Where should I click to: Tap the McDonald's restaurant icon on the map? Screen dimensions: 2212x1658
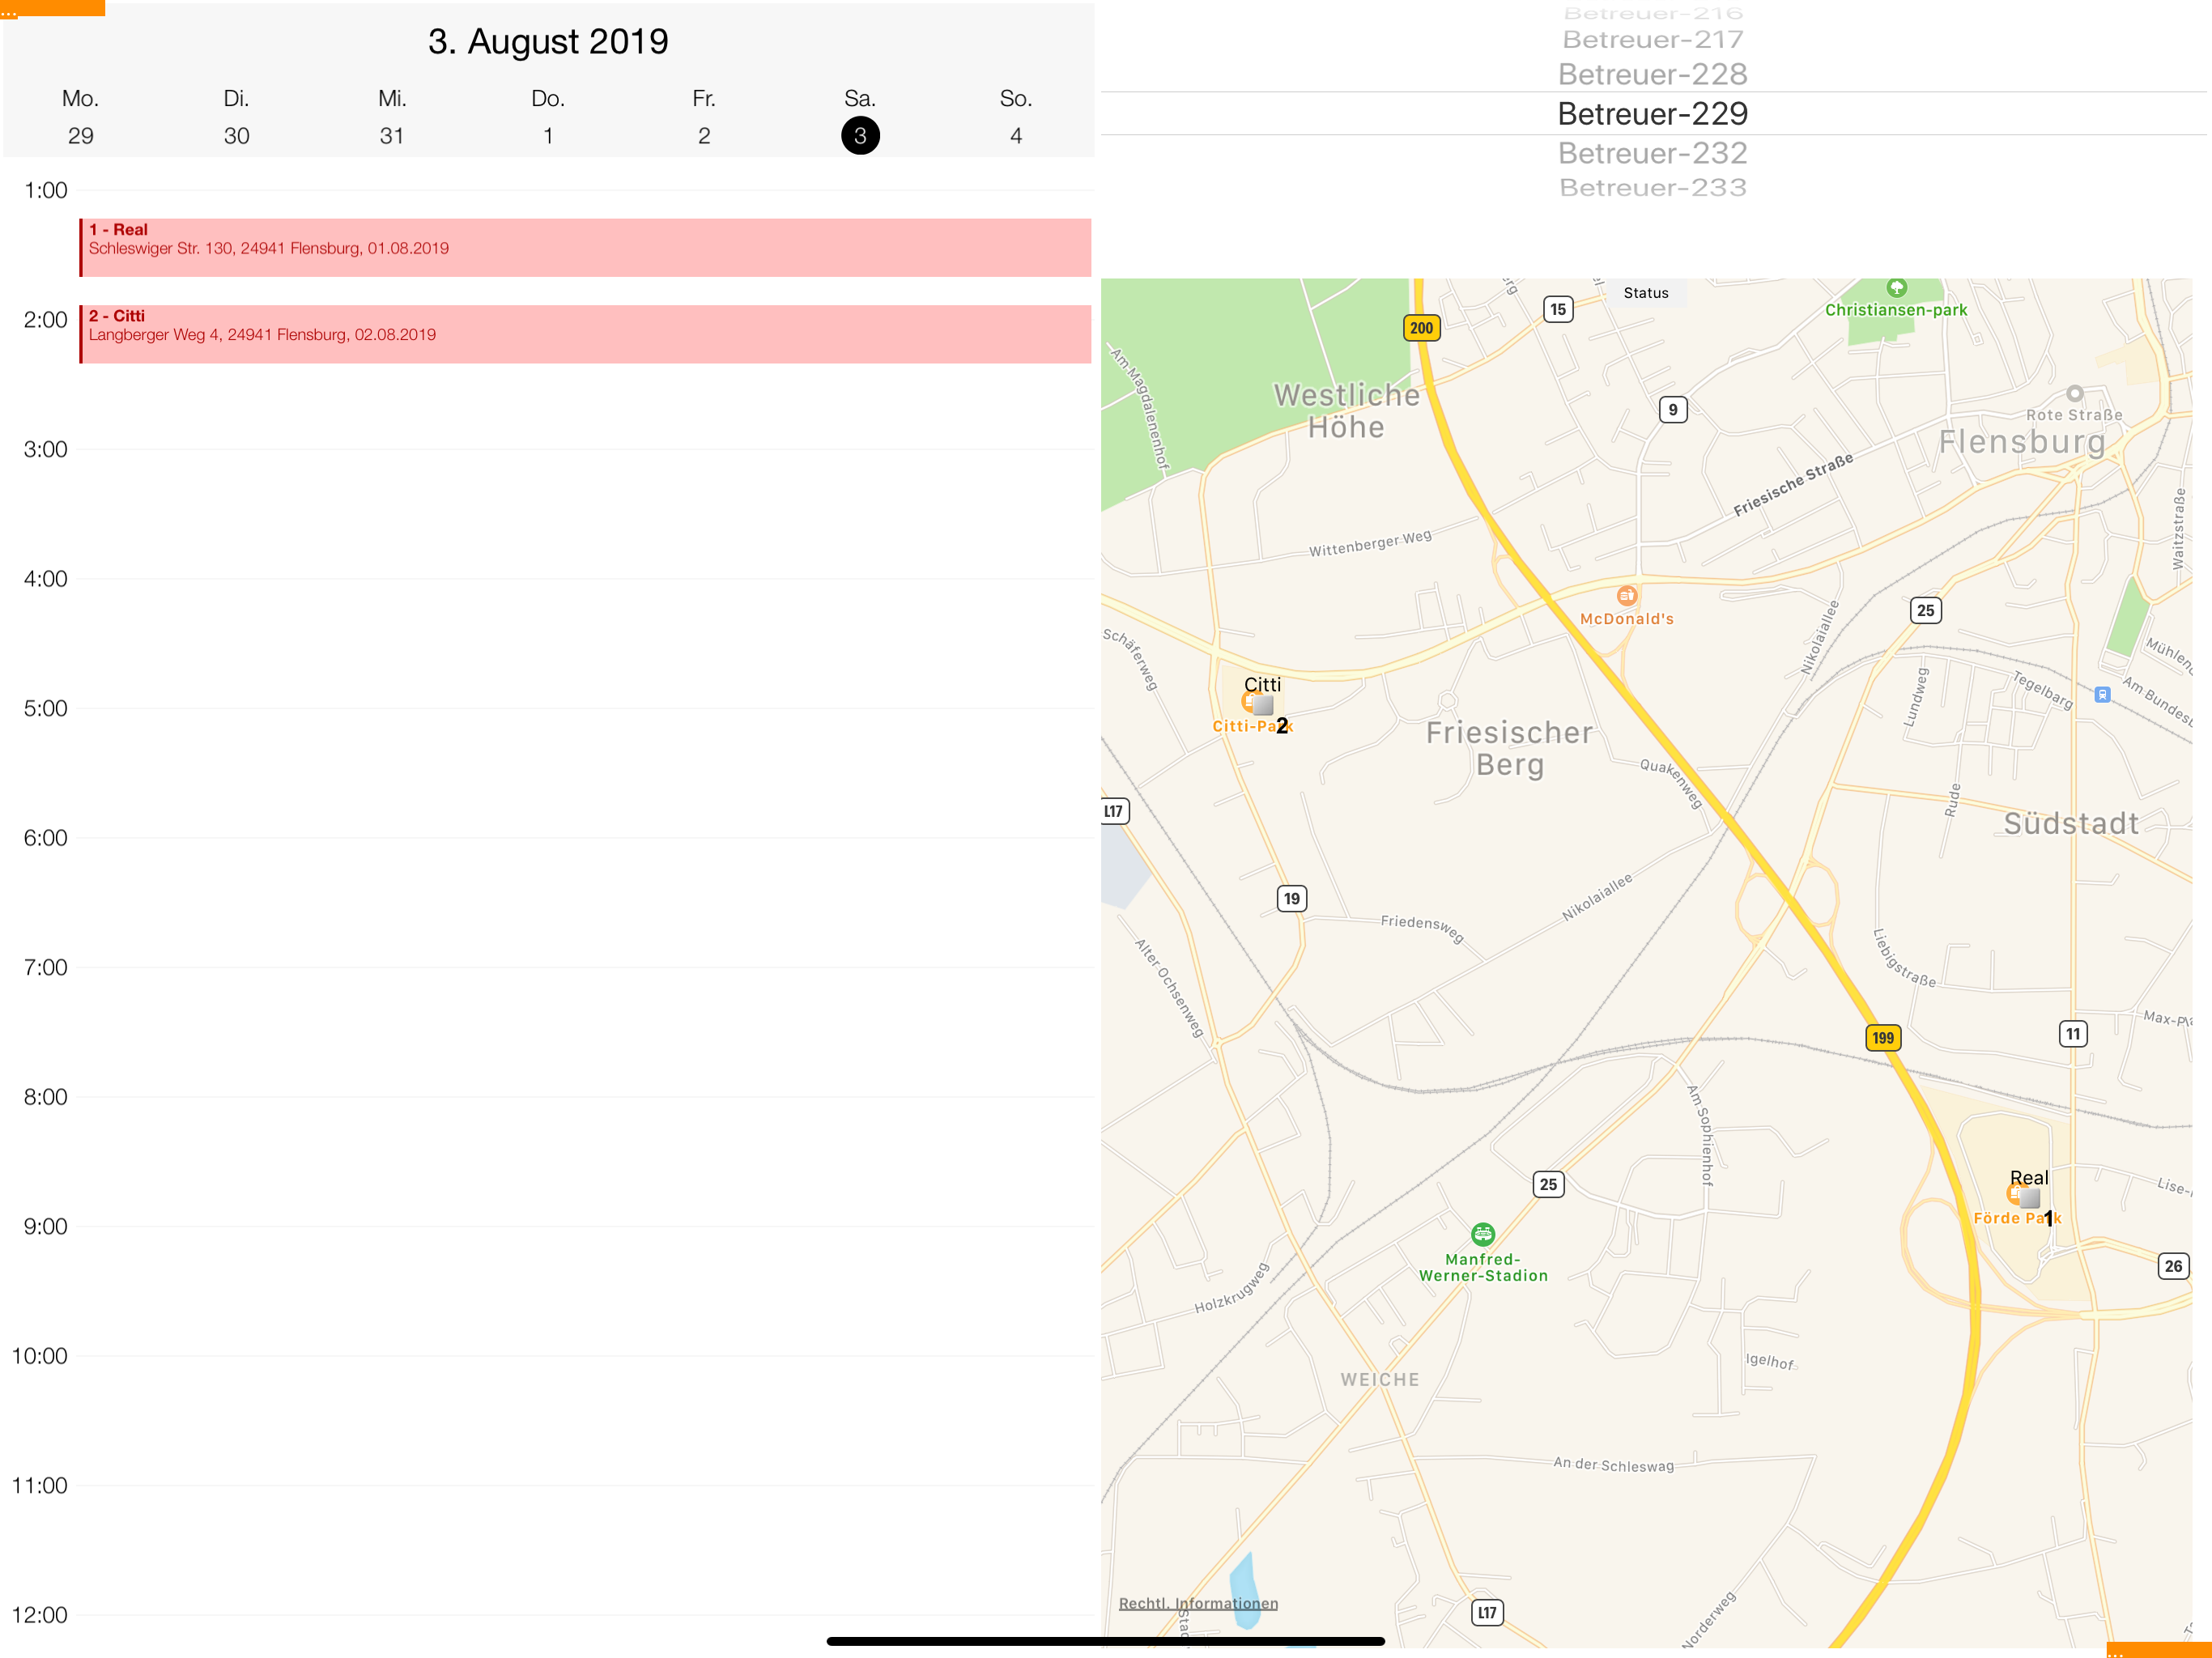point(1627,596)
